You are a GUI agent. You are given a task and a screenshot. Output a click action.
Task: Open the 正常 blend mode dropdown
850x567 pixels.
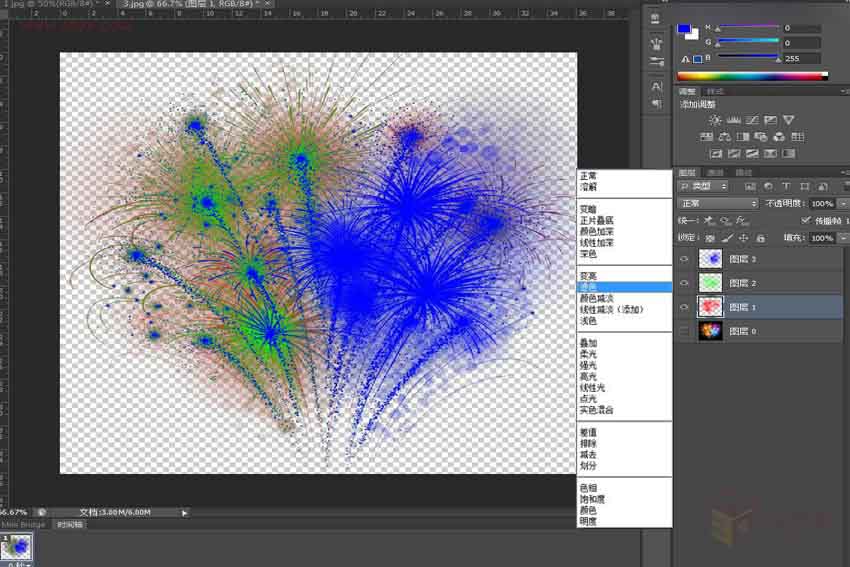(x=718, y=203)
